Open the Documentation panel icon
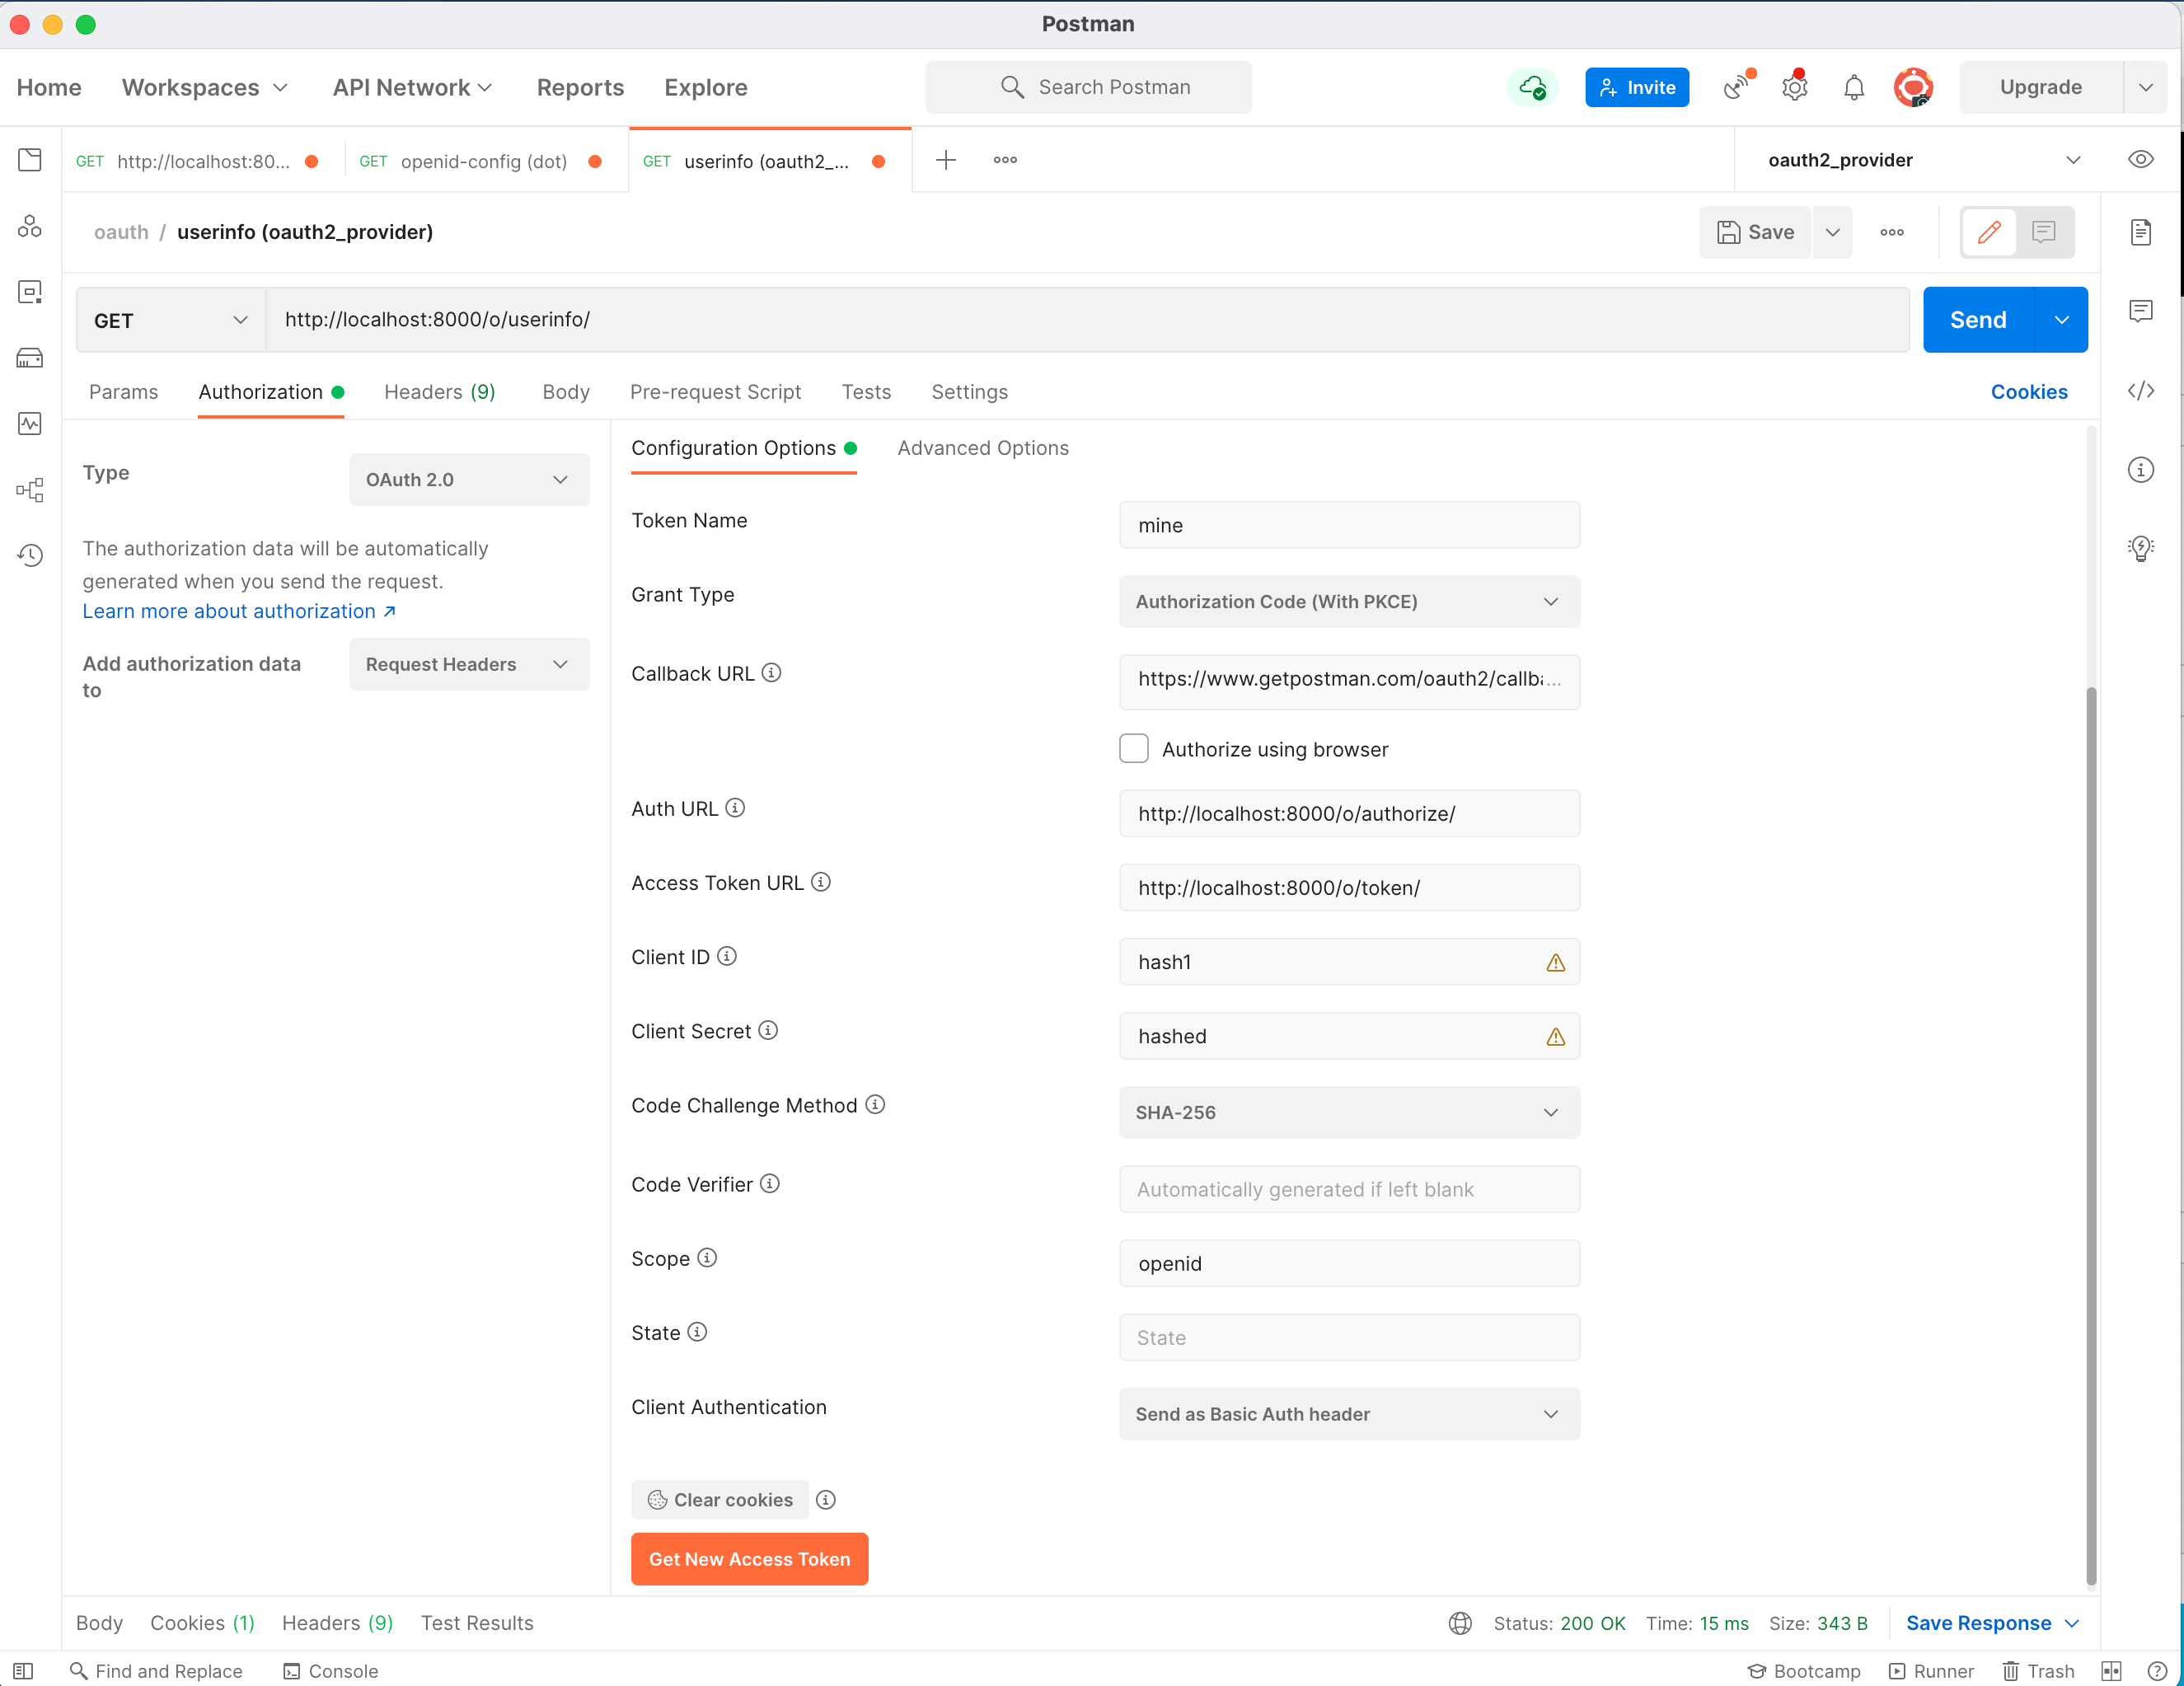The width and height of the screenshot is (2184, 1686). 2141,232
